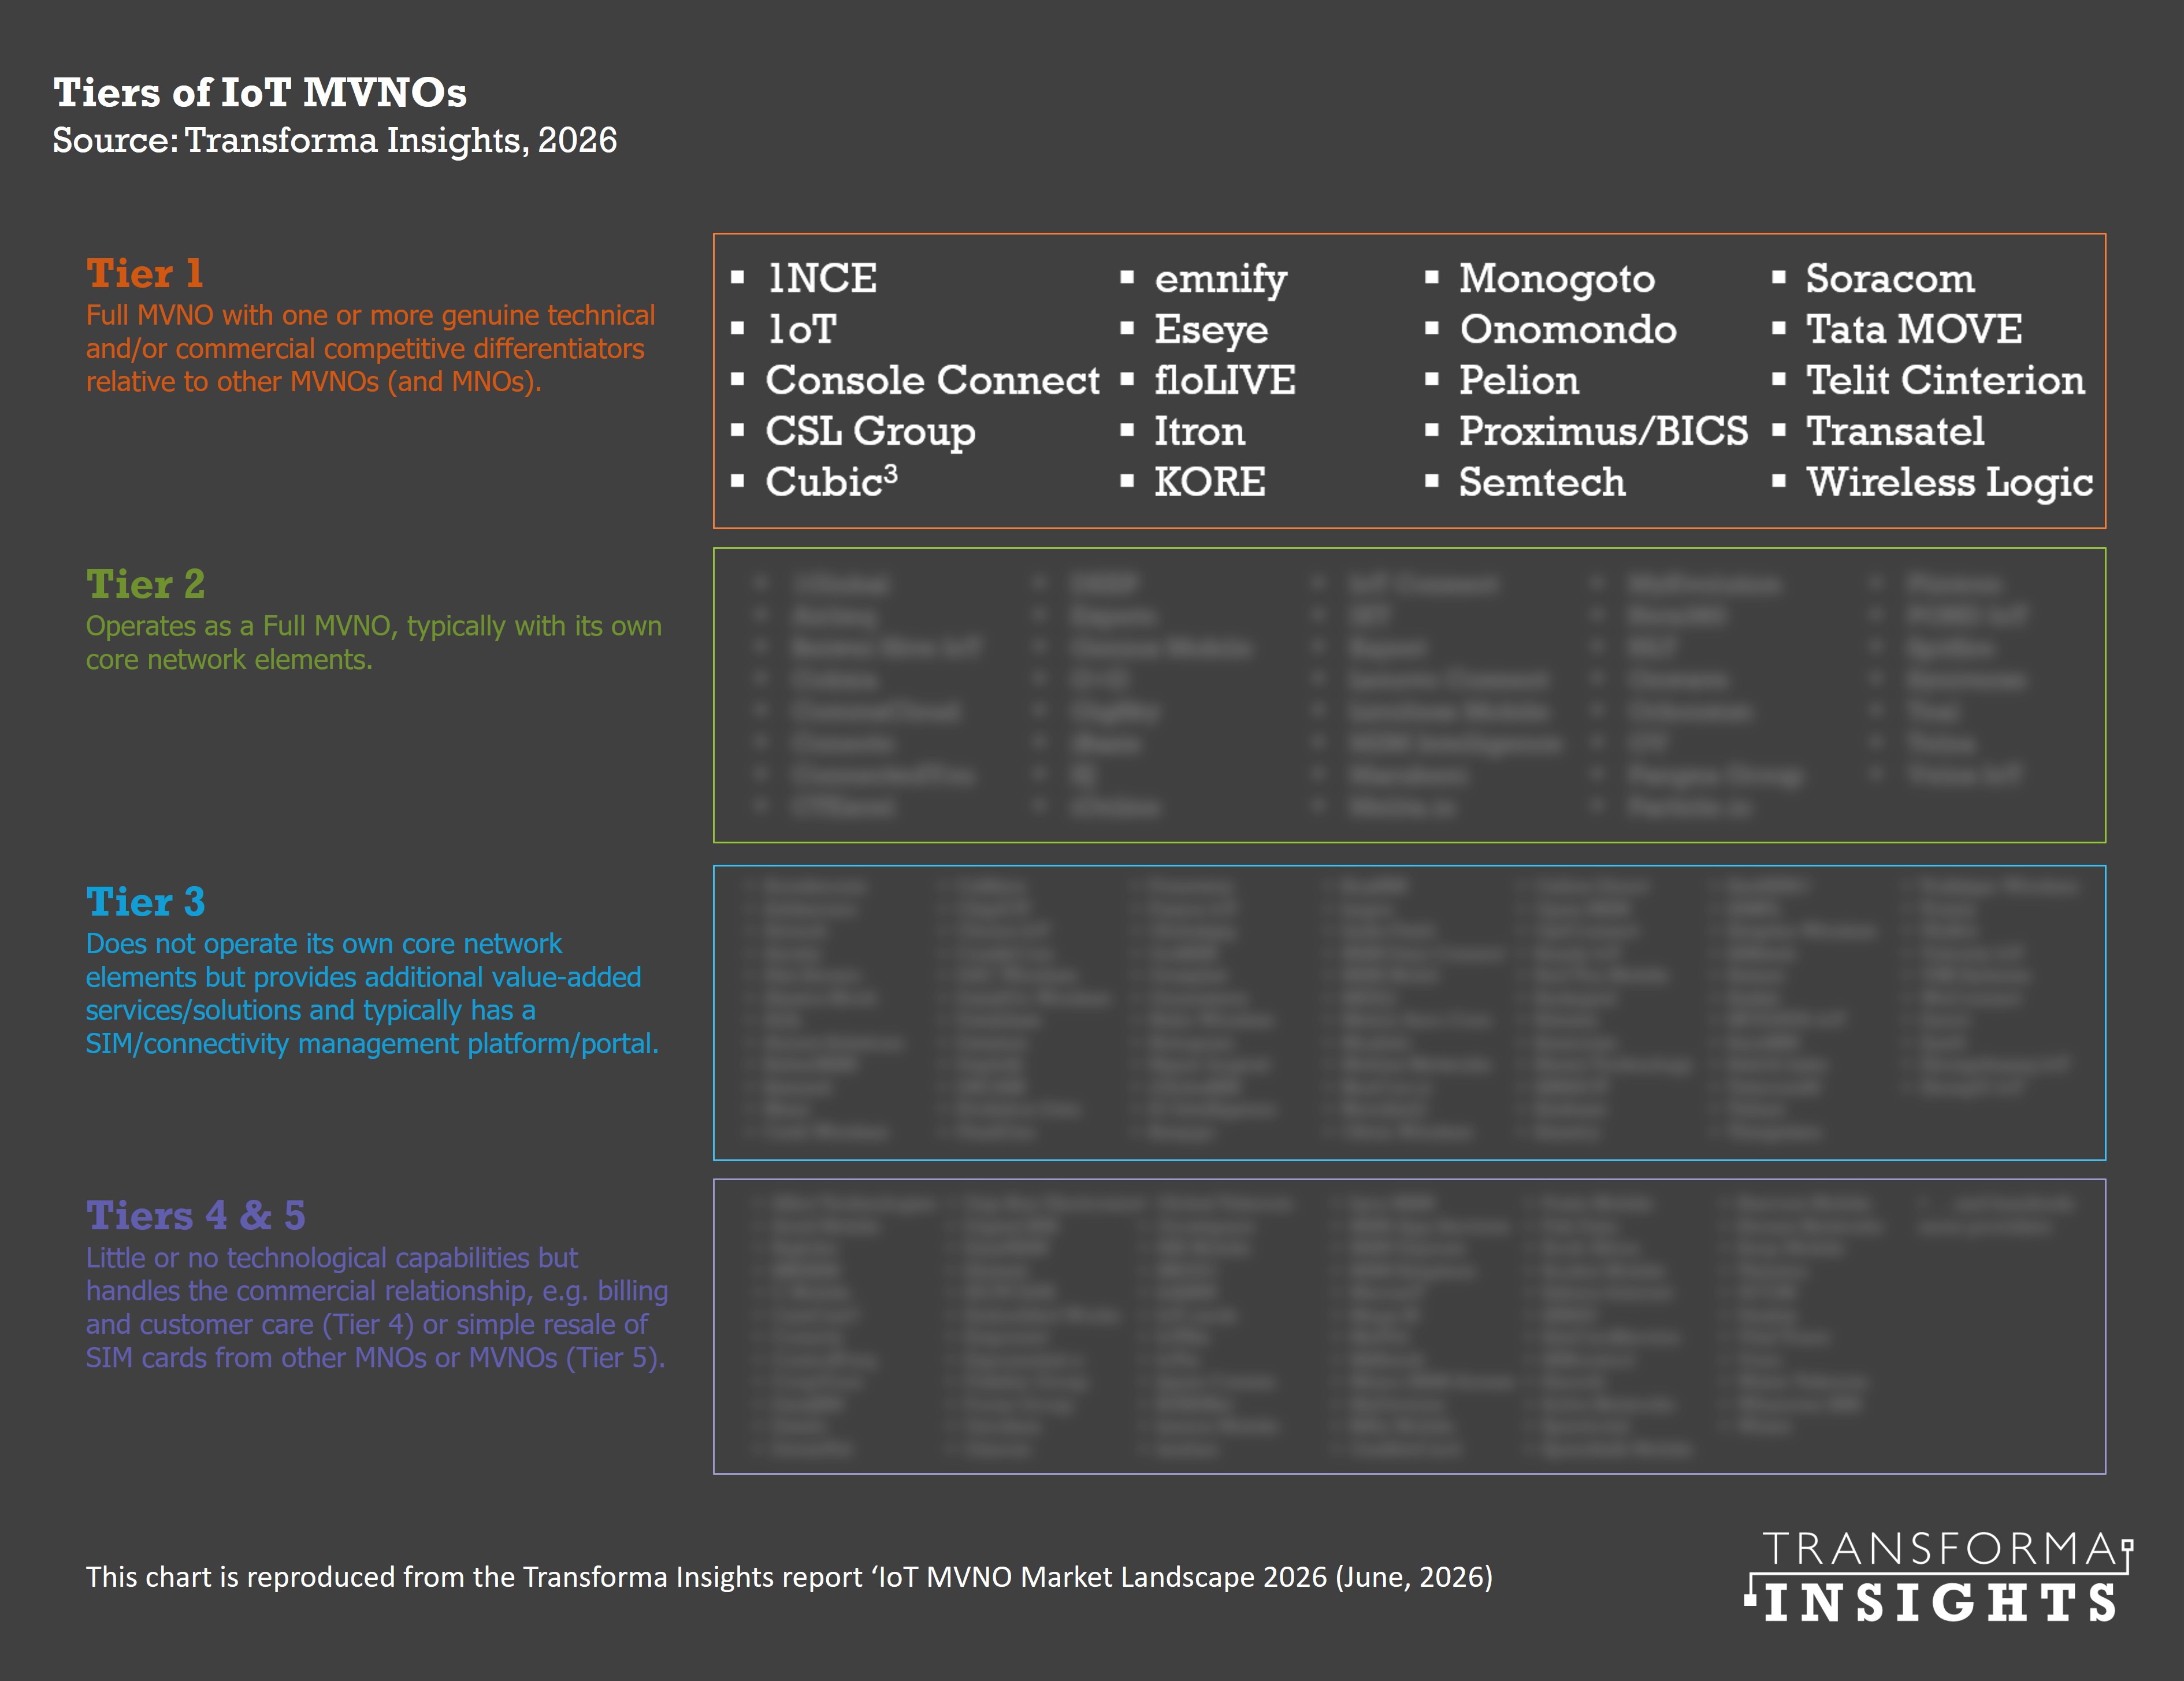Screen dimensions: 2184x1681
Task: Choose Wireless Logic from Tier 1 list
Action: coord(1949,483)
